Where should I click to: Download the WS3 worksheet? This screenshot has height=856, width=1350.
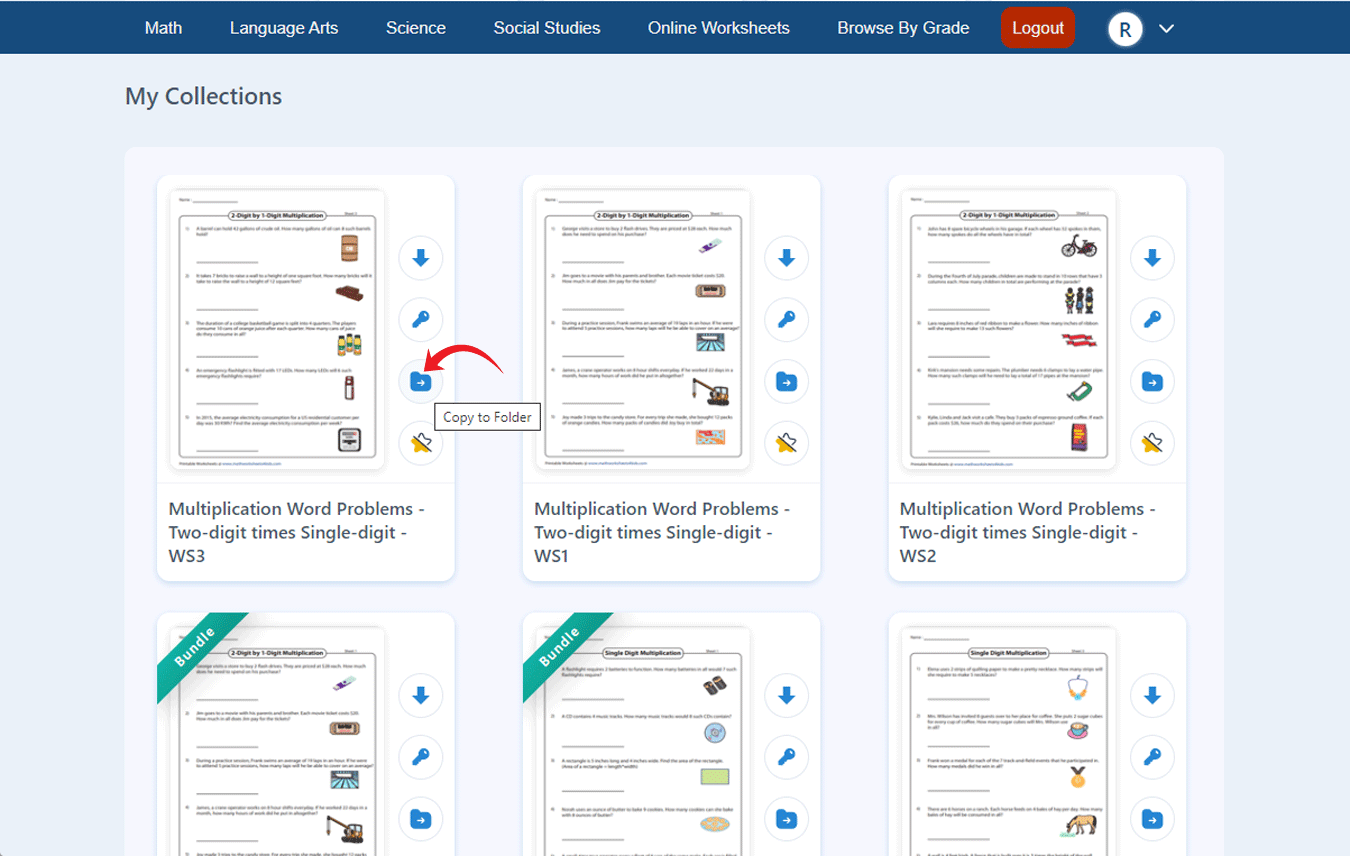tap(421, 259)
